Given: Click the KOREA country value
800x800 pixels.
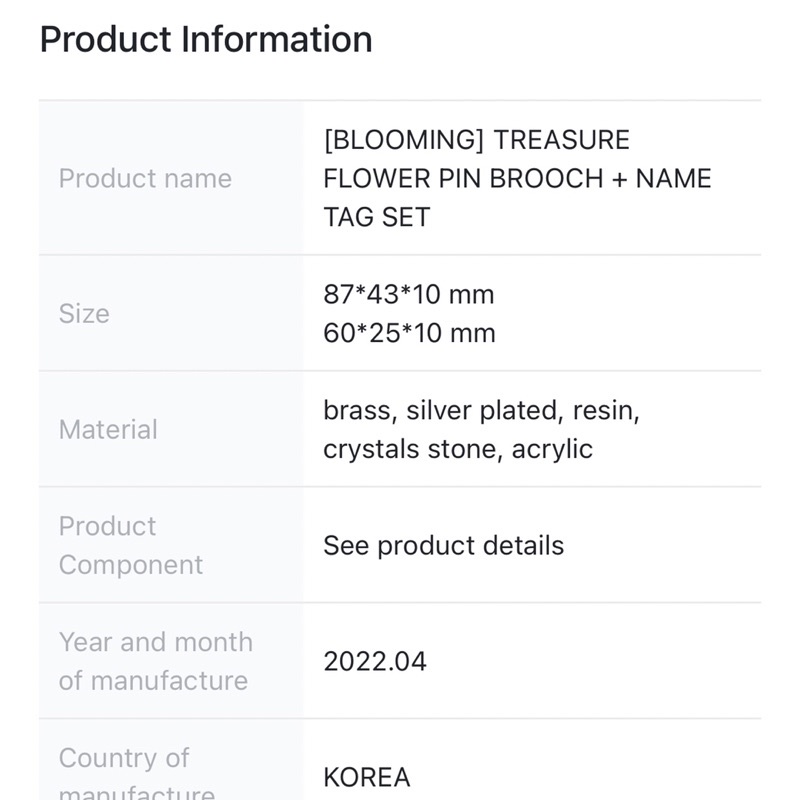Looking at the screenshot, I should point(366,778).
